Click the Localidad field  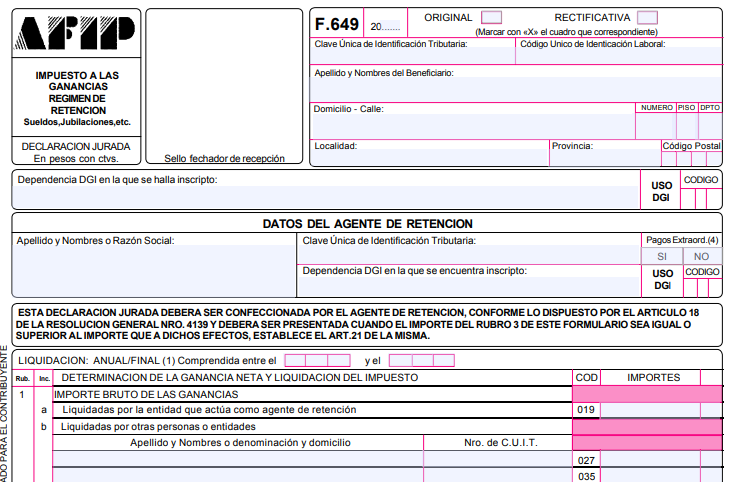429,158
